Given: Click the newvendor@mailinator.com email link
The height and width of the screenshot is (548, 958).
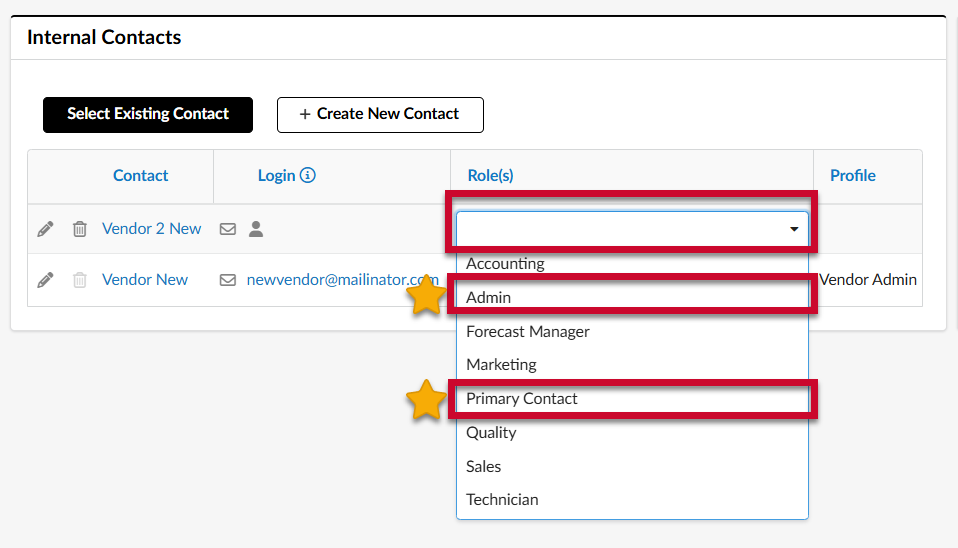Looking at the screenshot, I should [343, 280].
